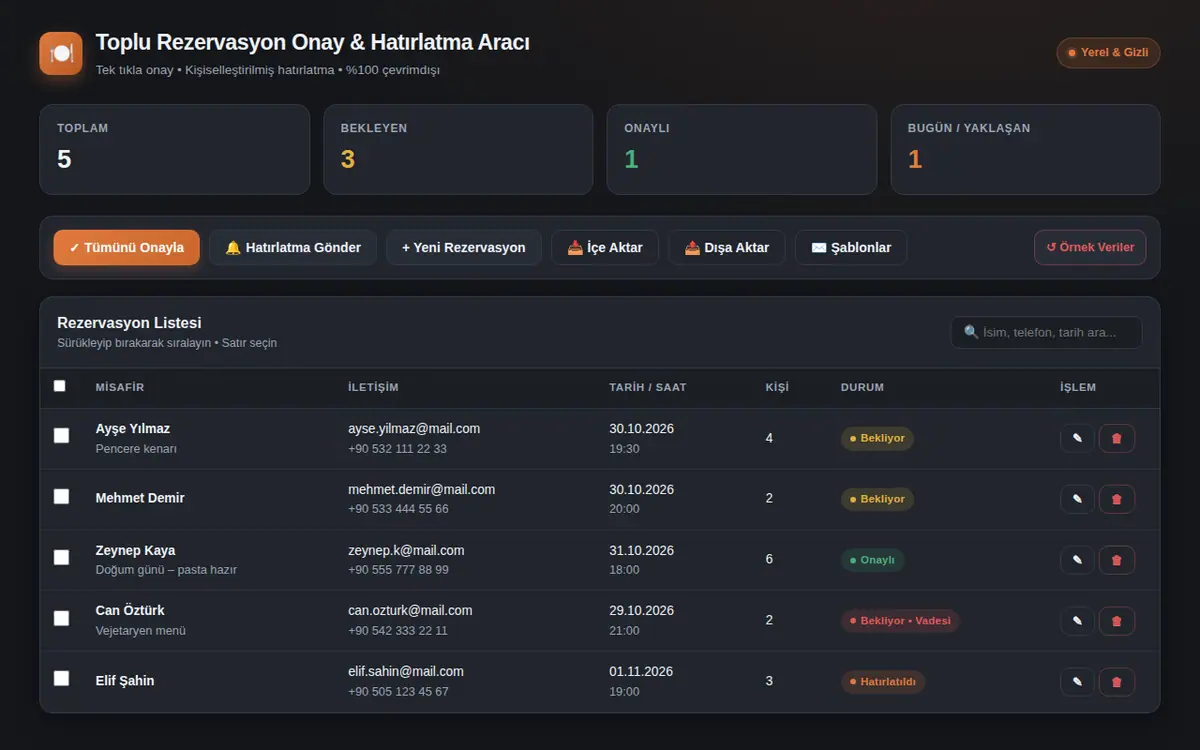This screenshot has height=750, width=1200.
Task: Click the email ayse.yilmaz@mail.com
Action: [x=414, y=428]
